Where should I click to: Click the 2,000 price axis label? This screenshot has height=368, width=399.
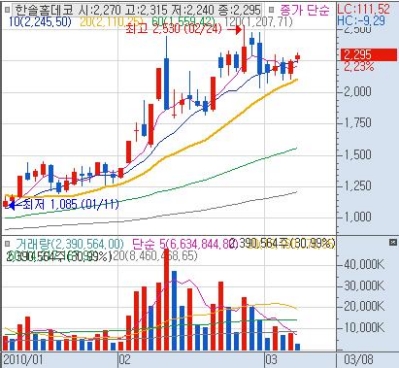tap(357, 91)
